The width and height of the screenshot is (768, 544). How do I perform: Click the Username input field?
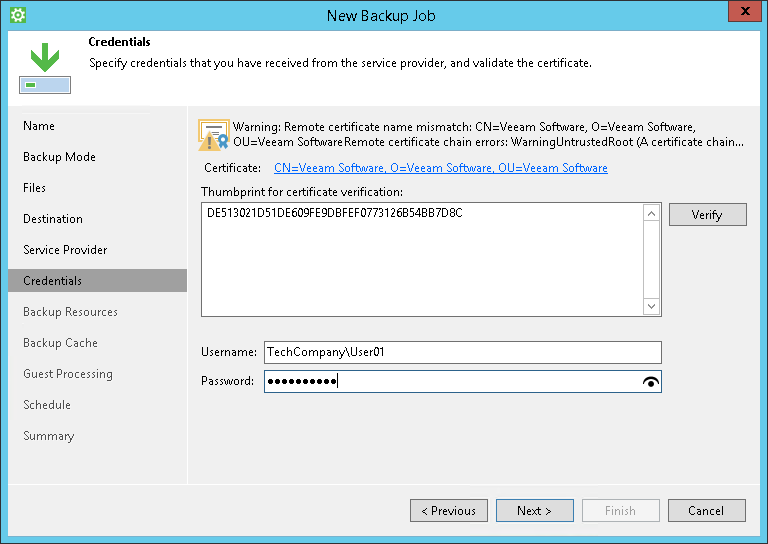point(462,352)
